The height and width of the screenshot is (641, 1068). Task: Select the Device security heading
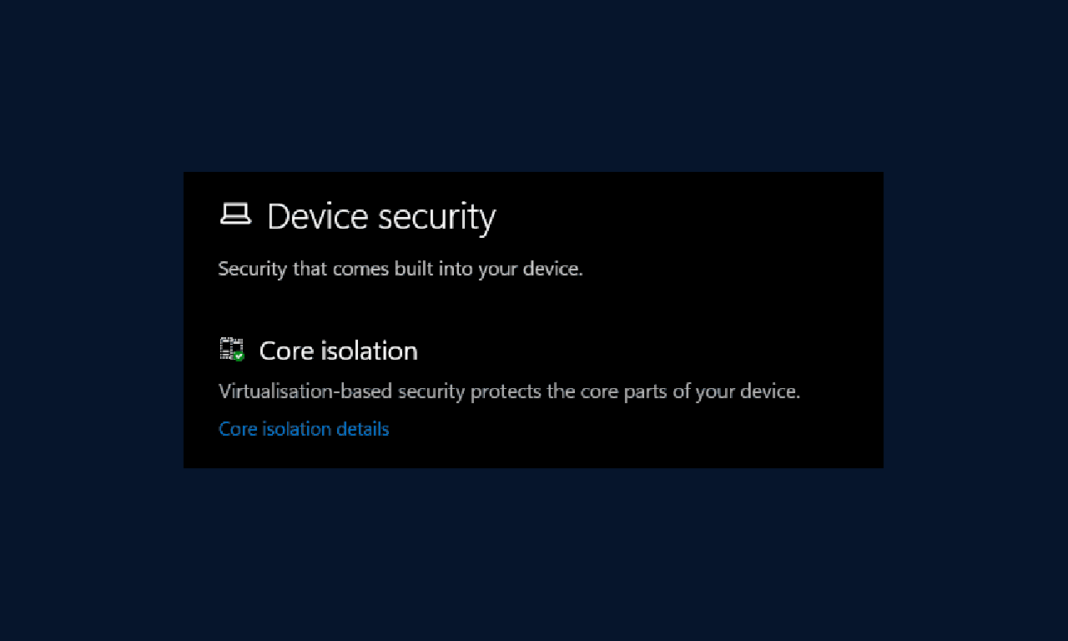(x=381, y=216)
